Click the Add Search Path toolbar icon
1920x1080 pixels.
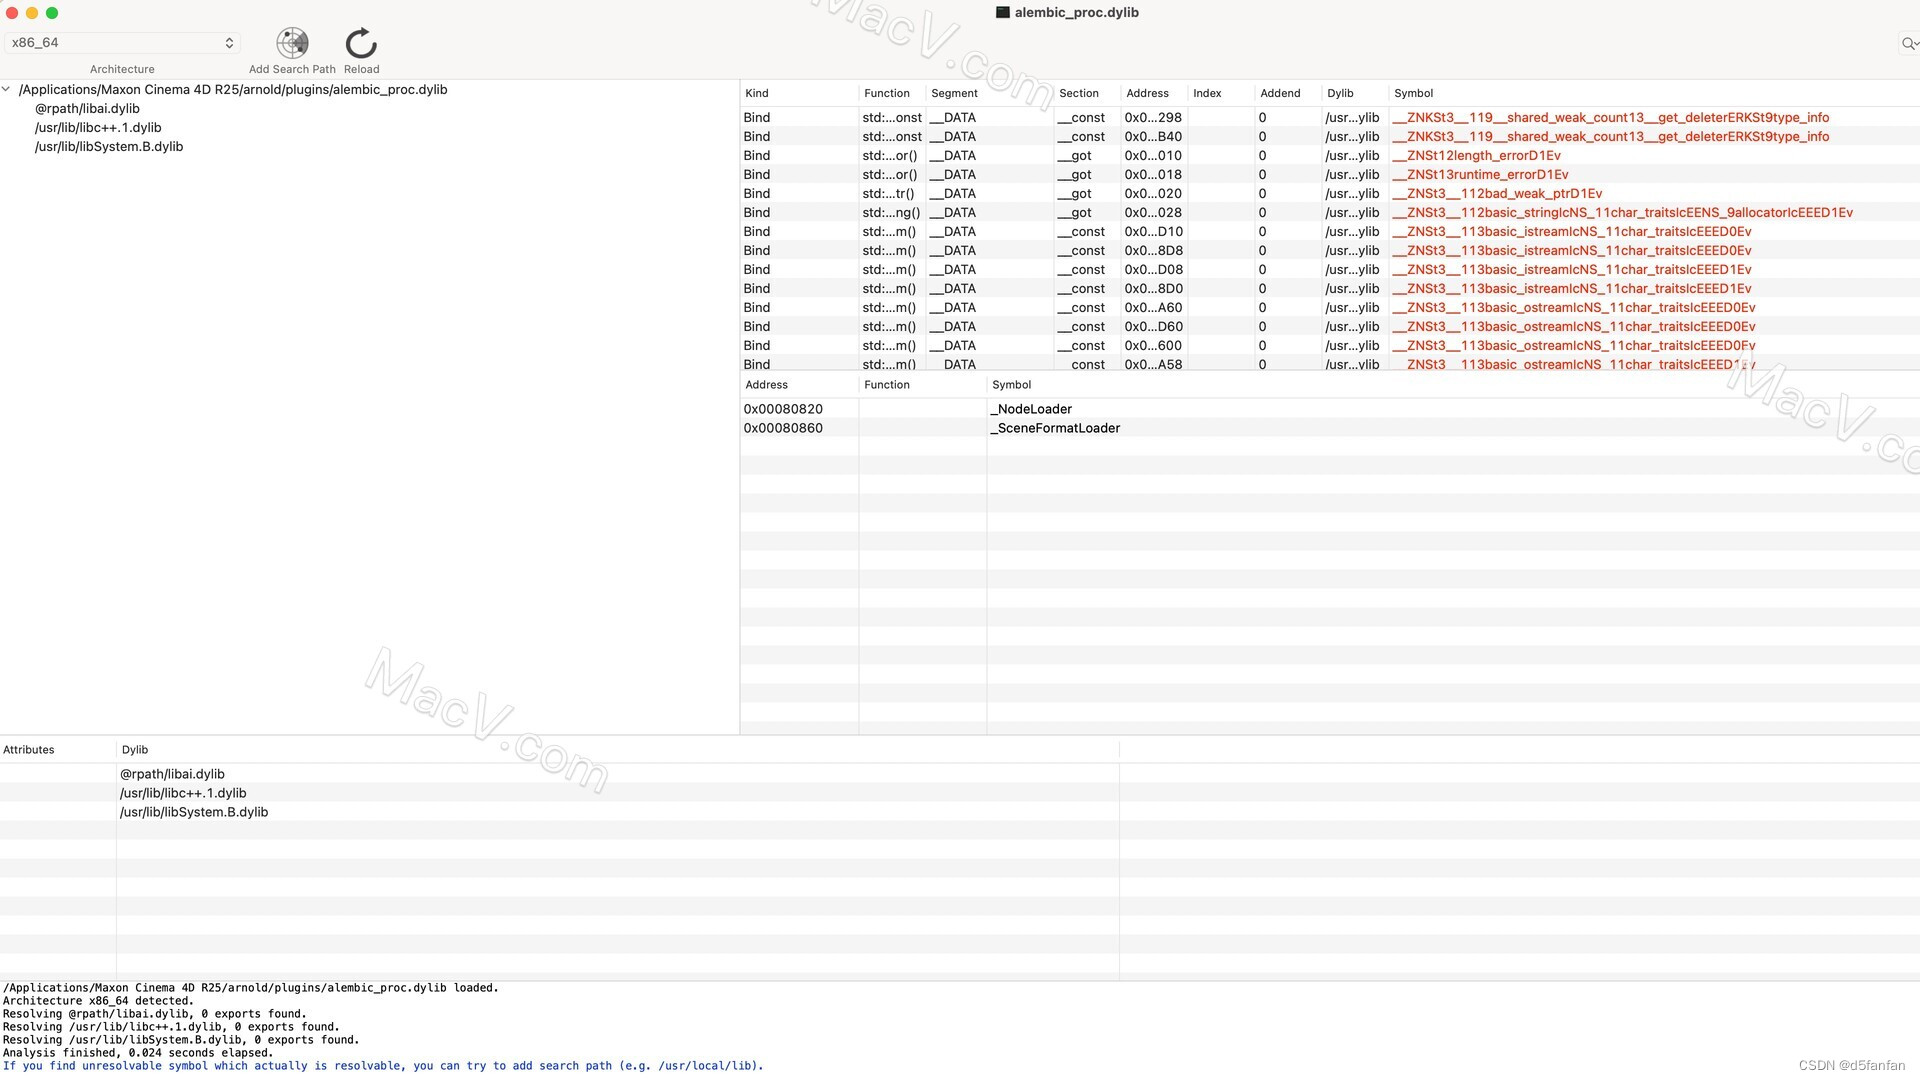[x=291, y=42]
